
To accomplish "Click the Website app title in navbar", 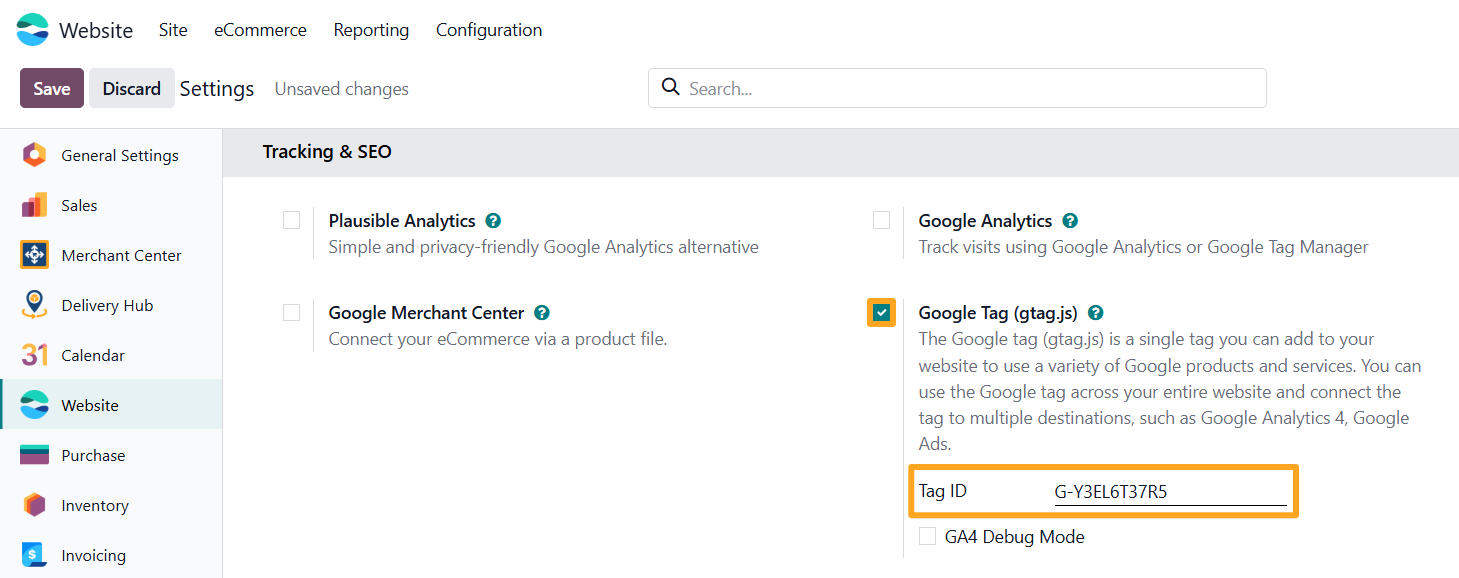I will tap(96, 30).
